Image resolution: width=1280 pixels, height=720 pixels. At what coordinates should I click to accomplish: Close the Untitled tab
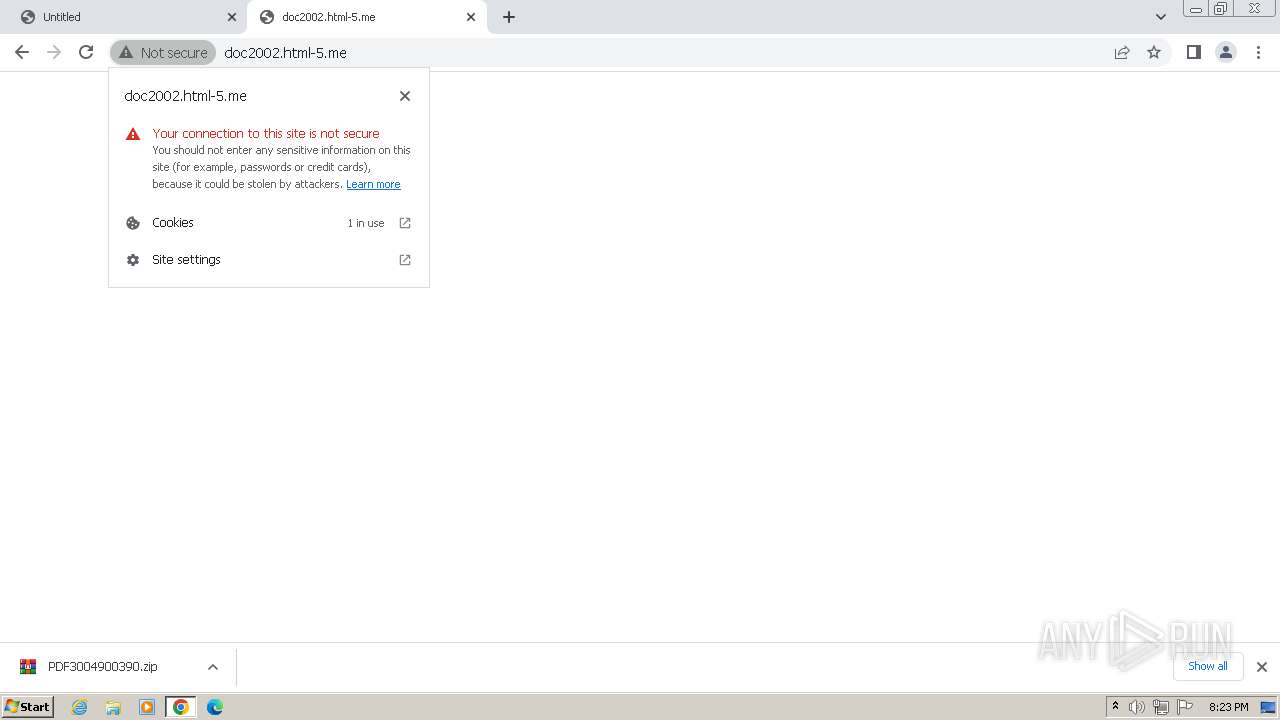pos(232,17)
